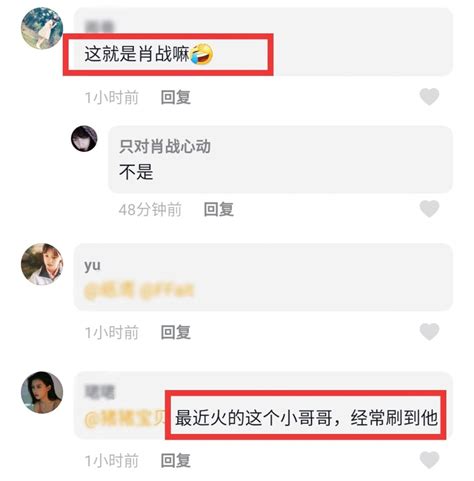474x481 pixels.
Task: Open the 只对肖战心动 username
Action: point(165,146)
